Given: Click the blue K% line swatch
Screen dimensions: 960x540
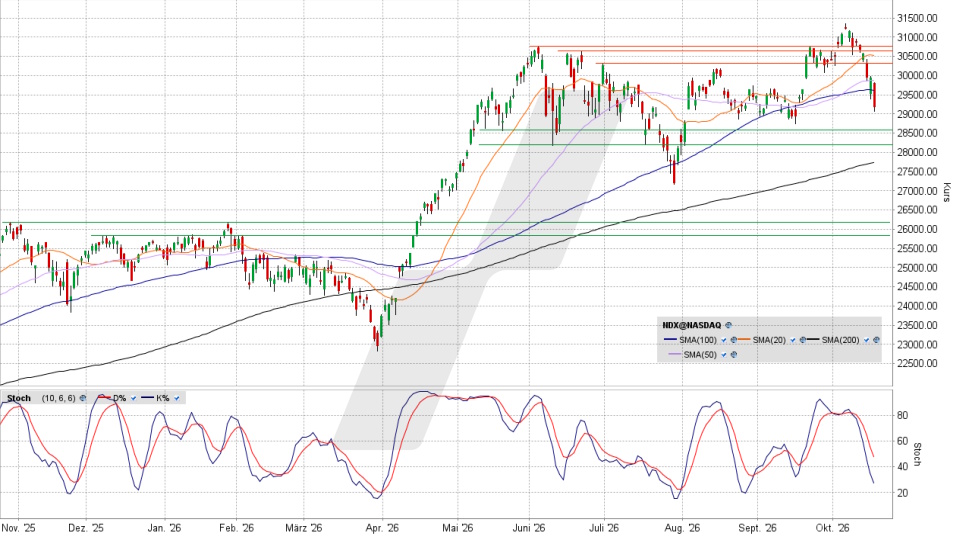Looking at the screenshot, I should click(148, 397).
